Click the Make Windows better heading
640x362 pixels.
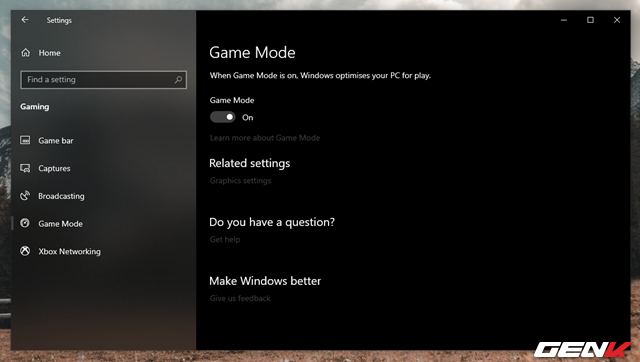point(265,281)
